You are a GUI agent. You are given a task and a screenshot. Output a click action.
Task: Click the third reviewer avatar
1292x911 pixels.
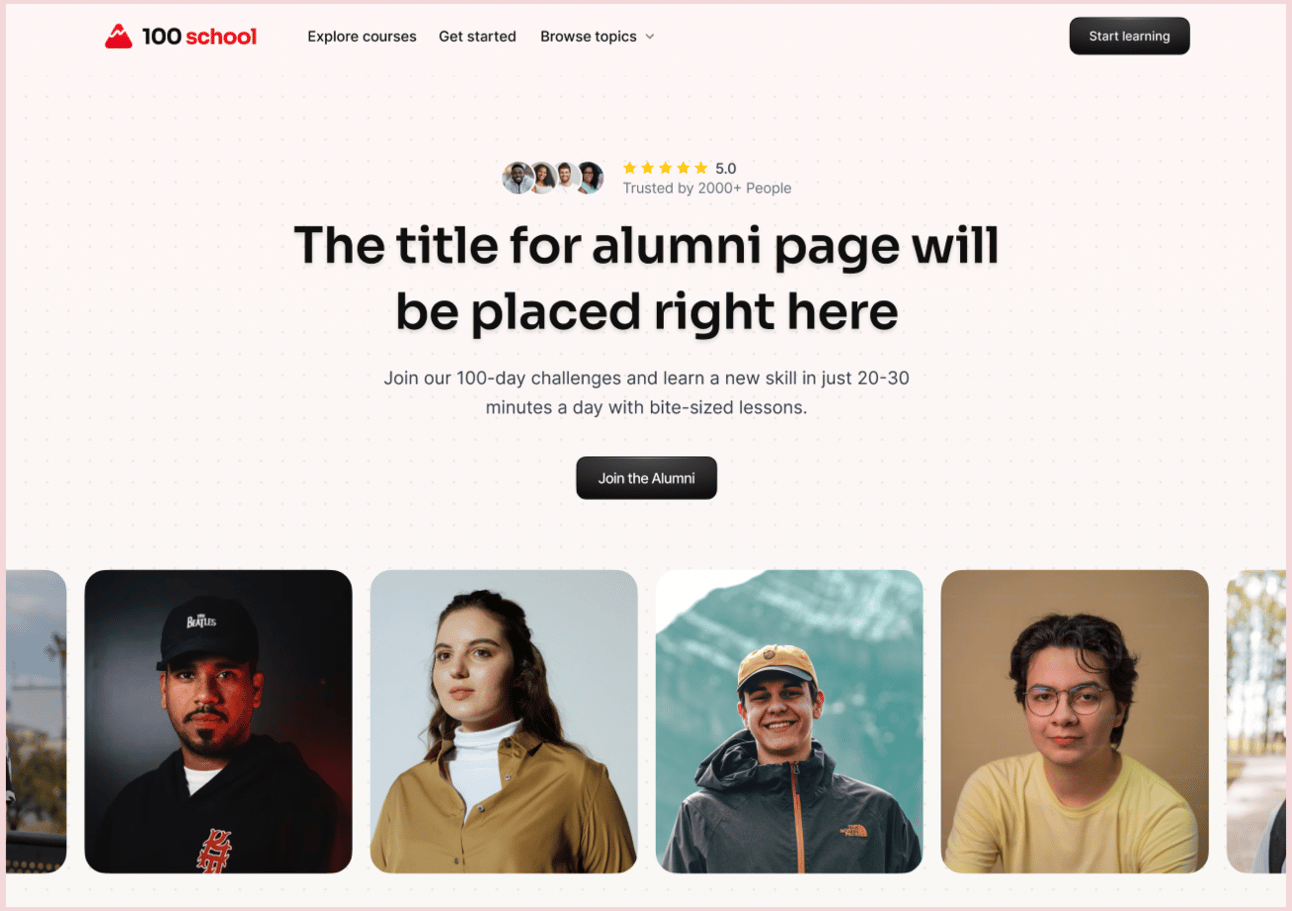point(566,178)
